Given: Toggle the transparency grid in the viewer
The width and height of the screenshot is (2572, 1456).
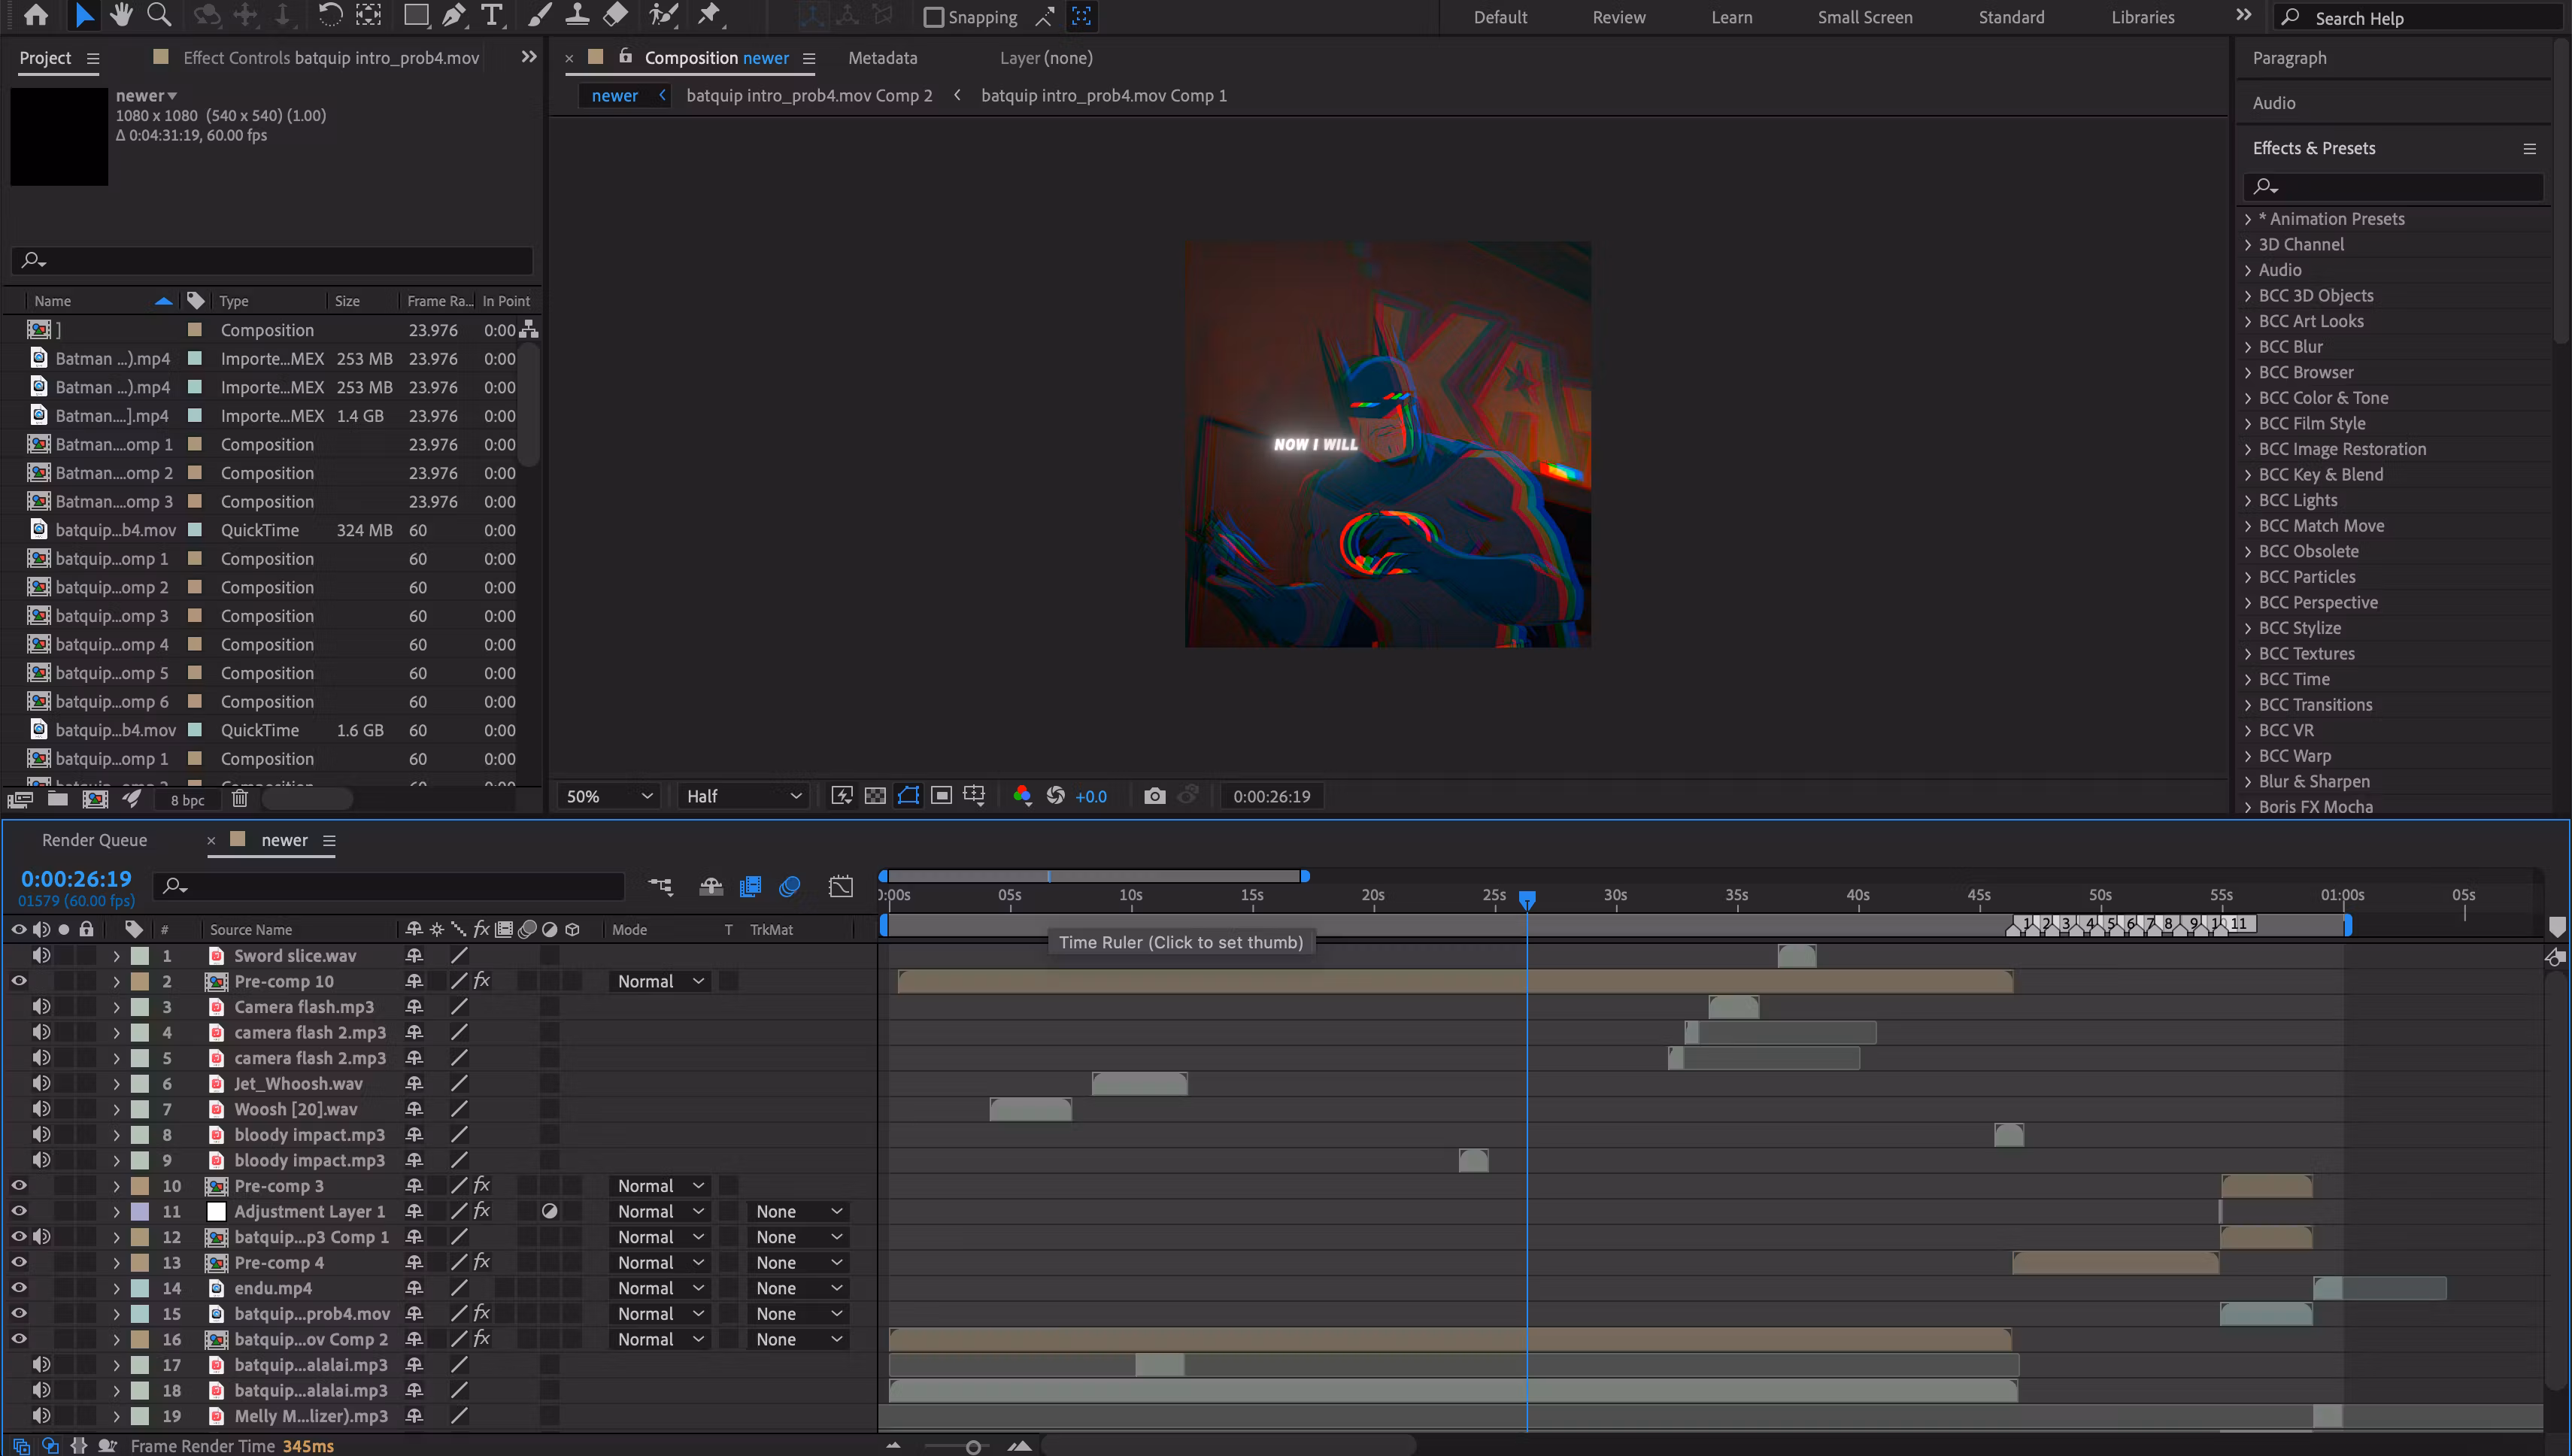Looking at the screenshot, I should [x=875, y=796].
